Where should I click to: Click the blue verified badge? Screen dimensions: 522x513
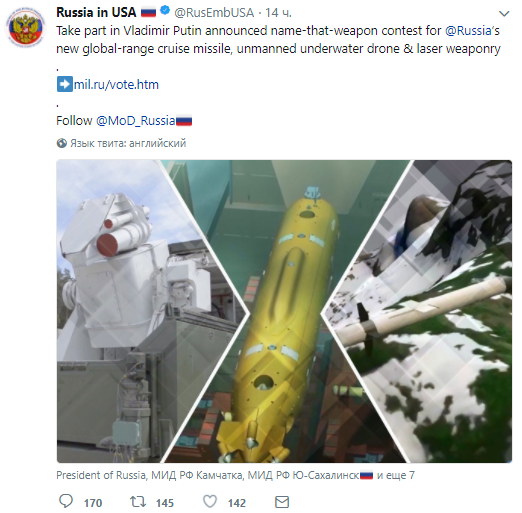pos(165,11)
